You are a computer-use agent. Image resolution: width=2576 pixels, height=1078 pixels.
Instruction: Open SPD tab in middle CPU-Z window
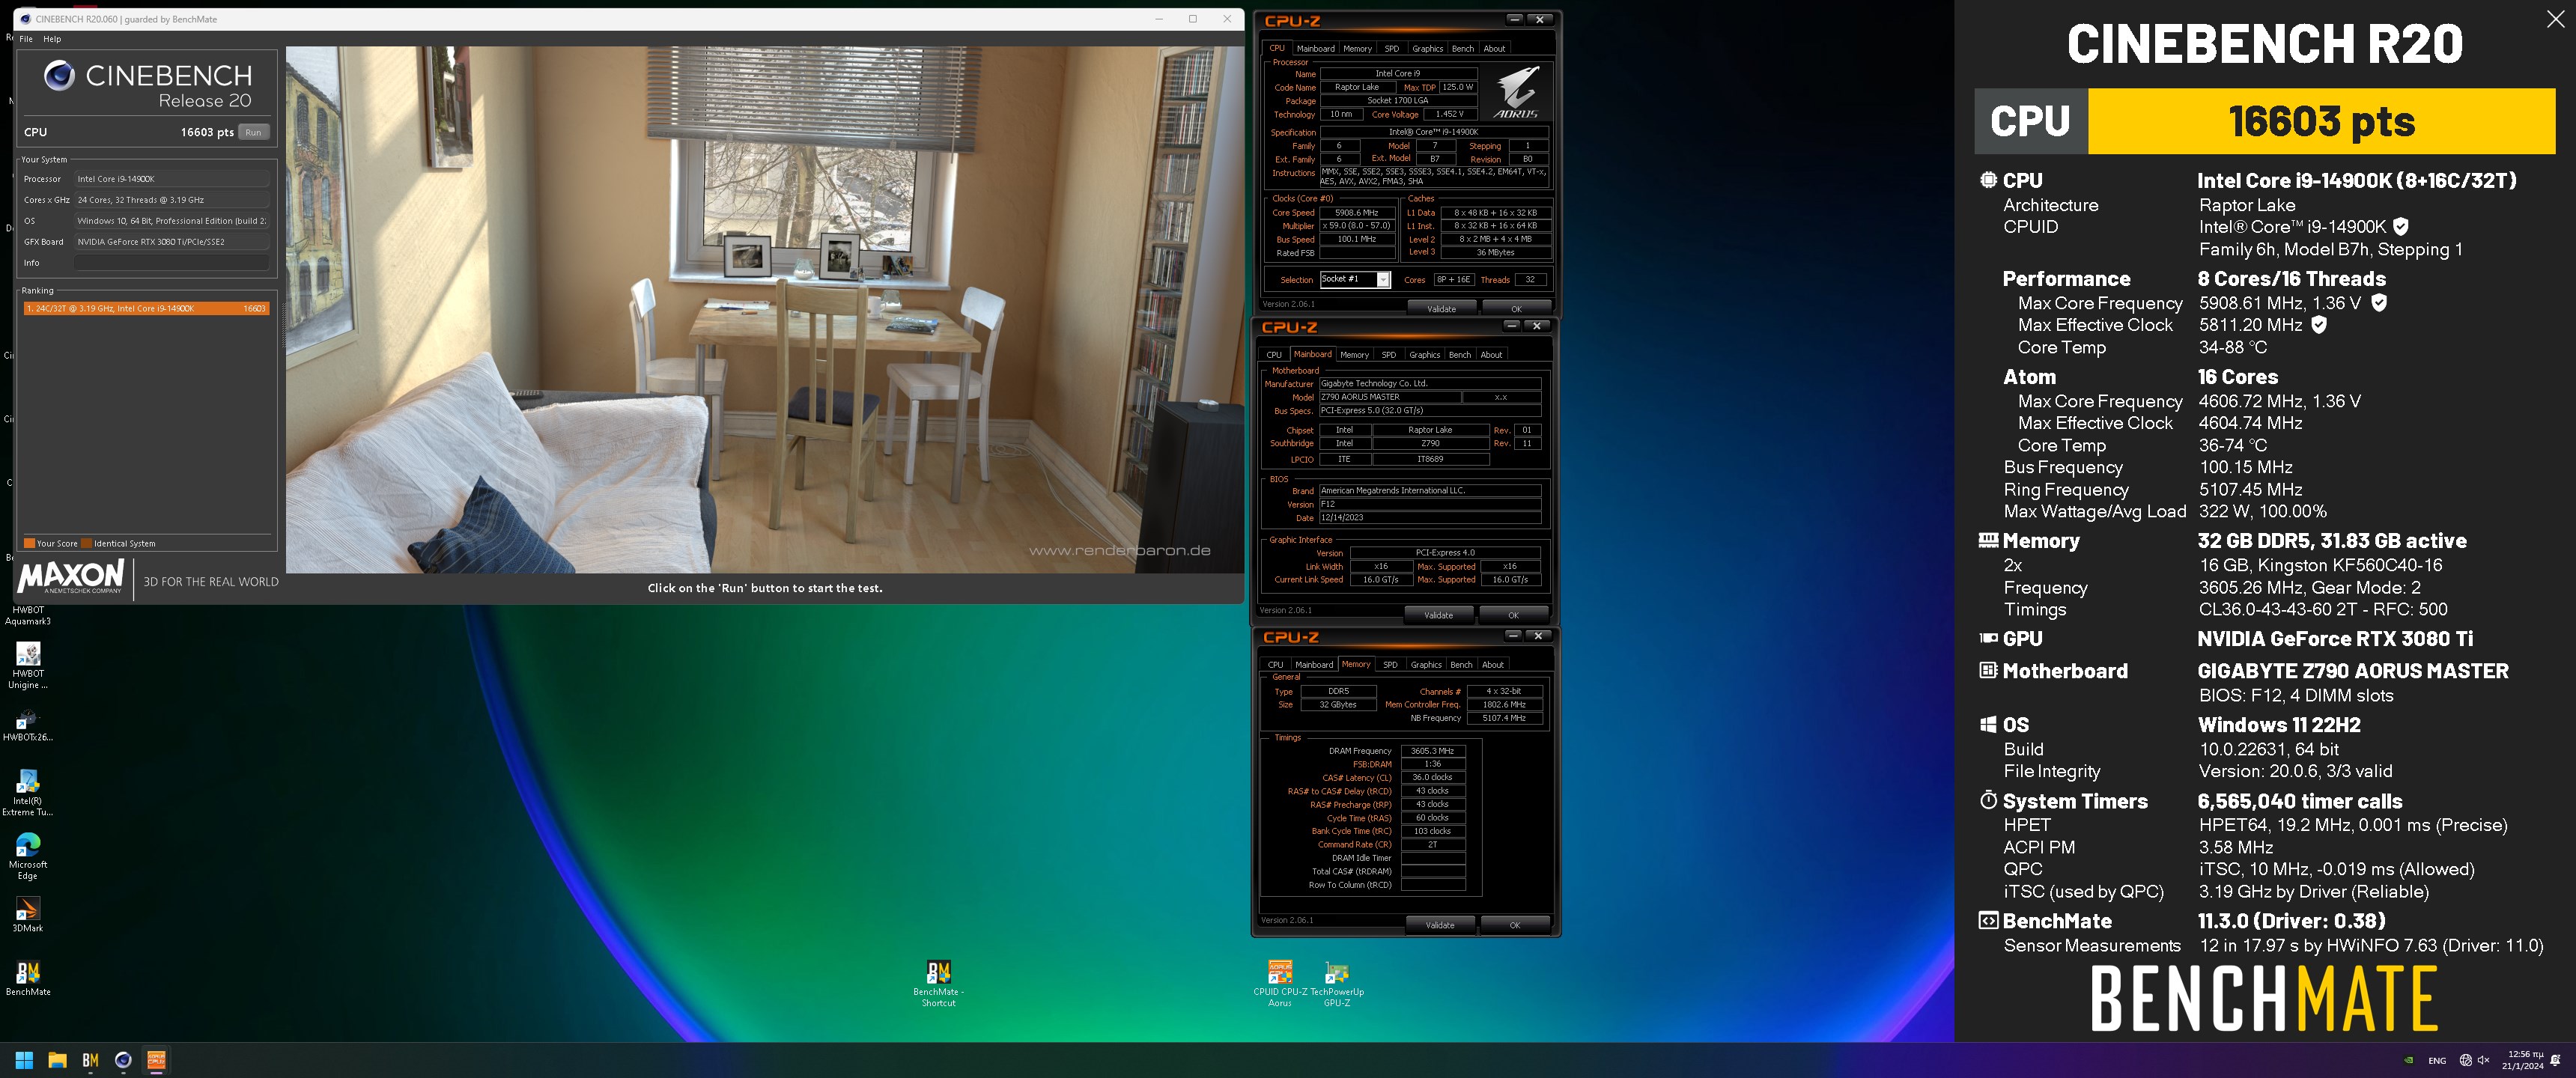click(1388, 355)
